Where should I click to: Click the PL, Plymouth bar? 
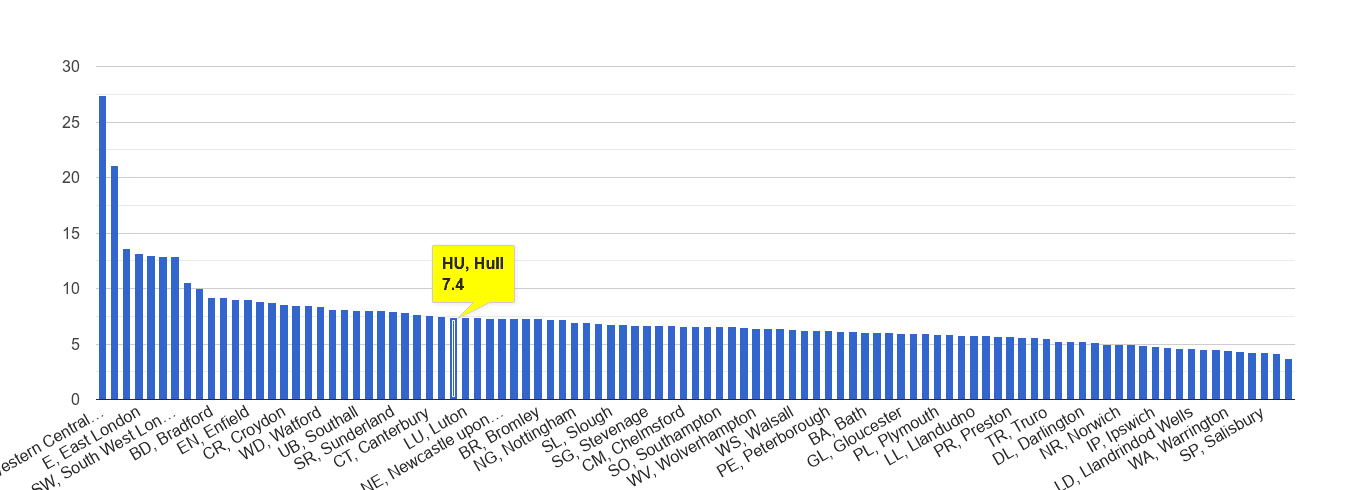tap(937, 368)
